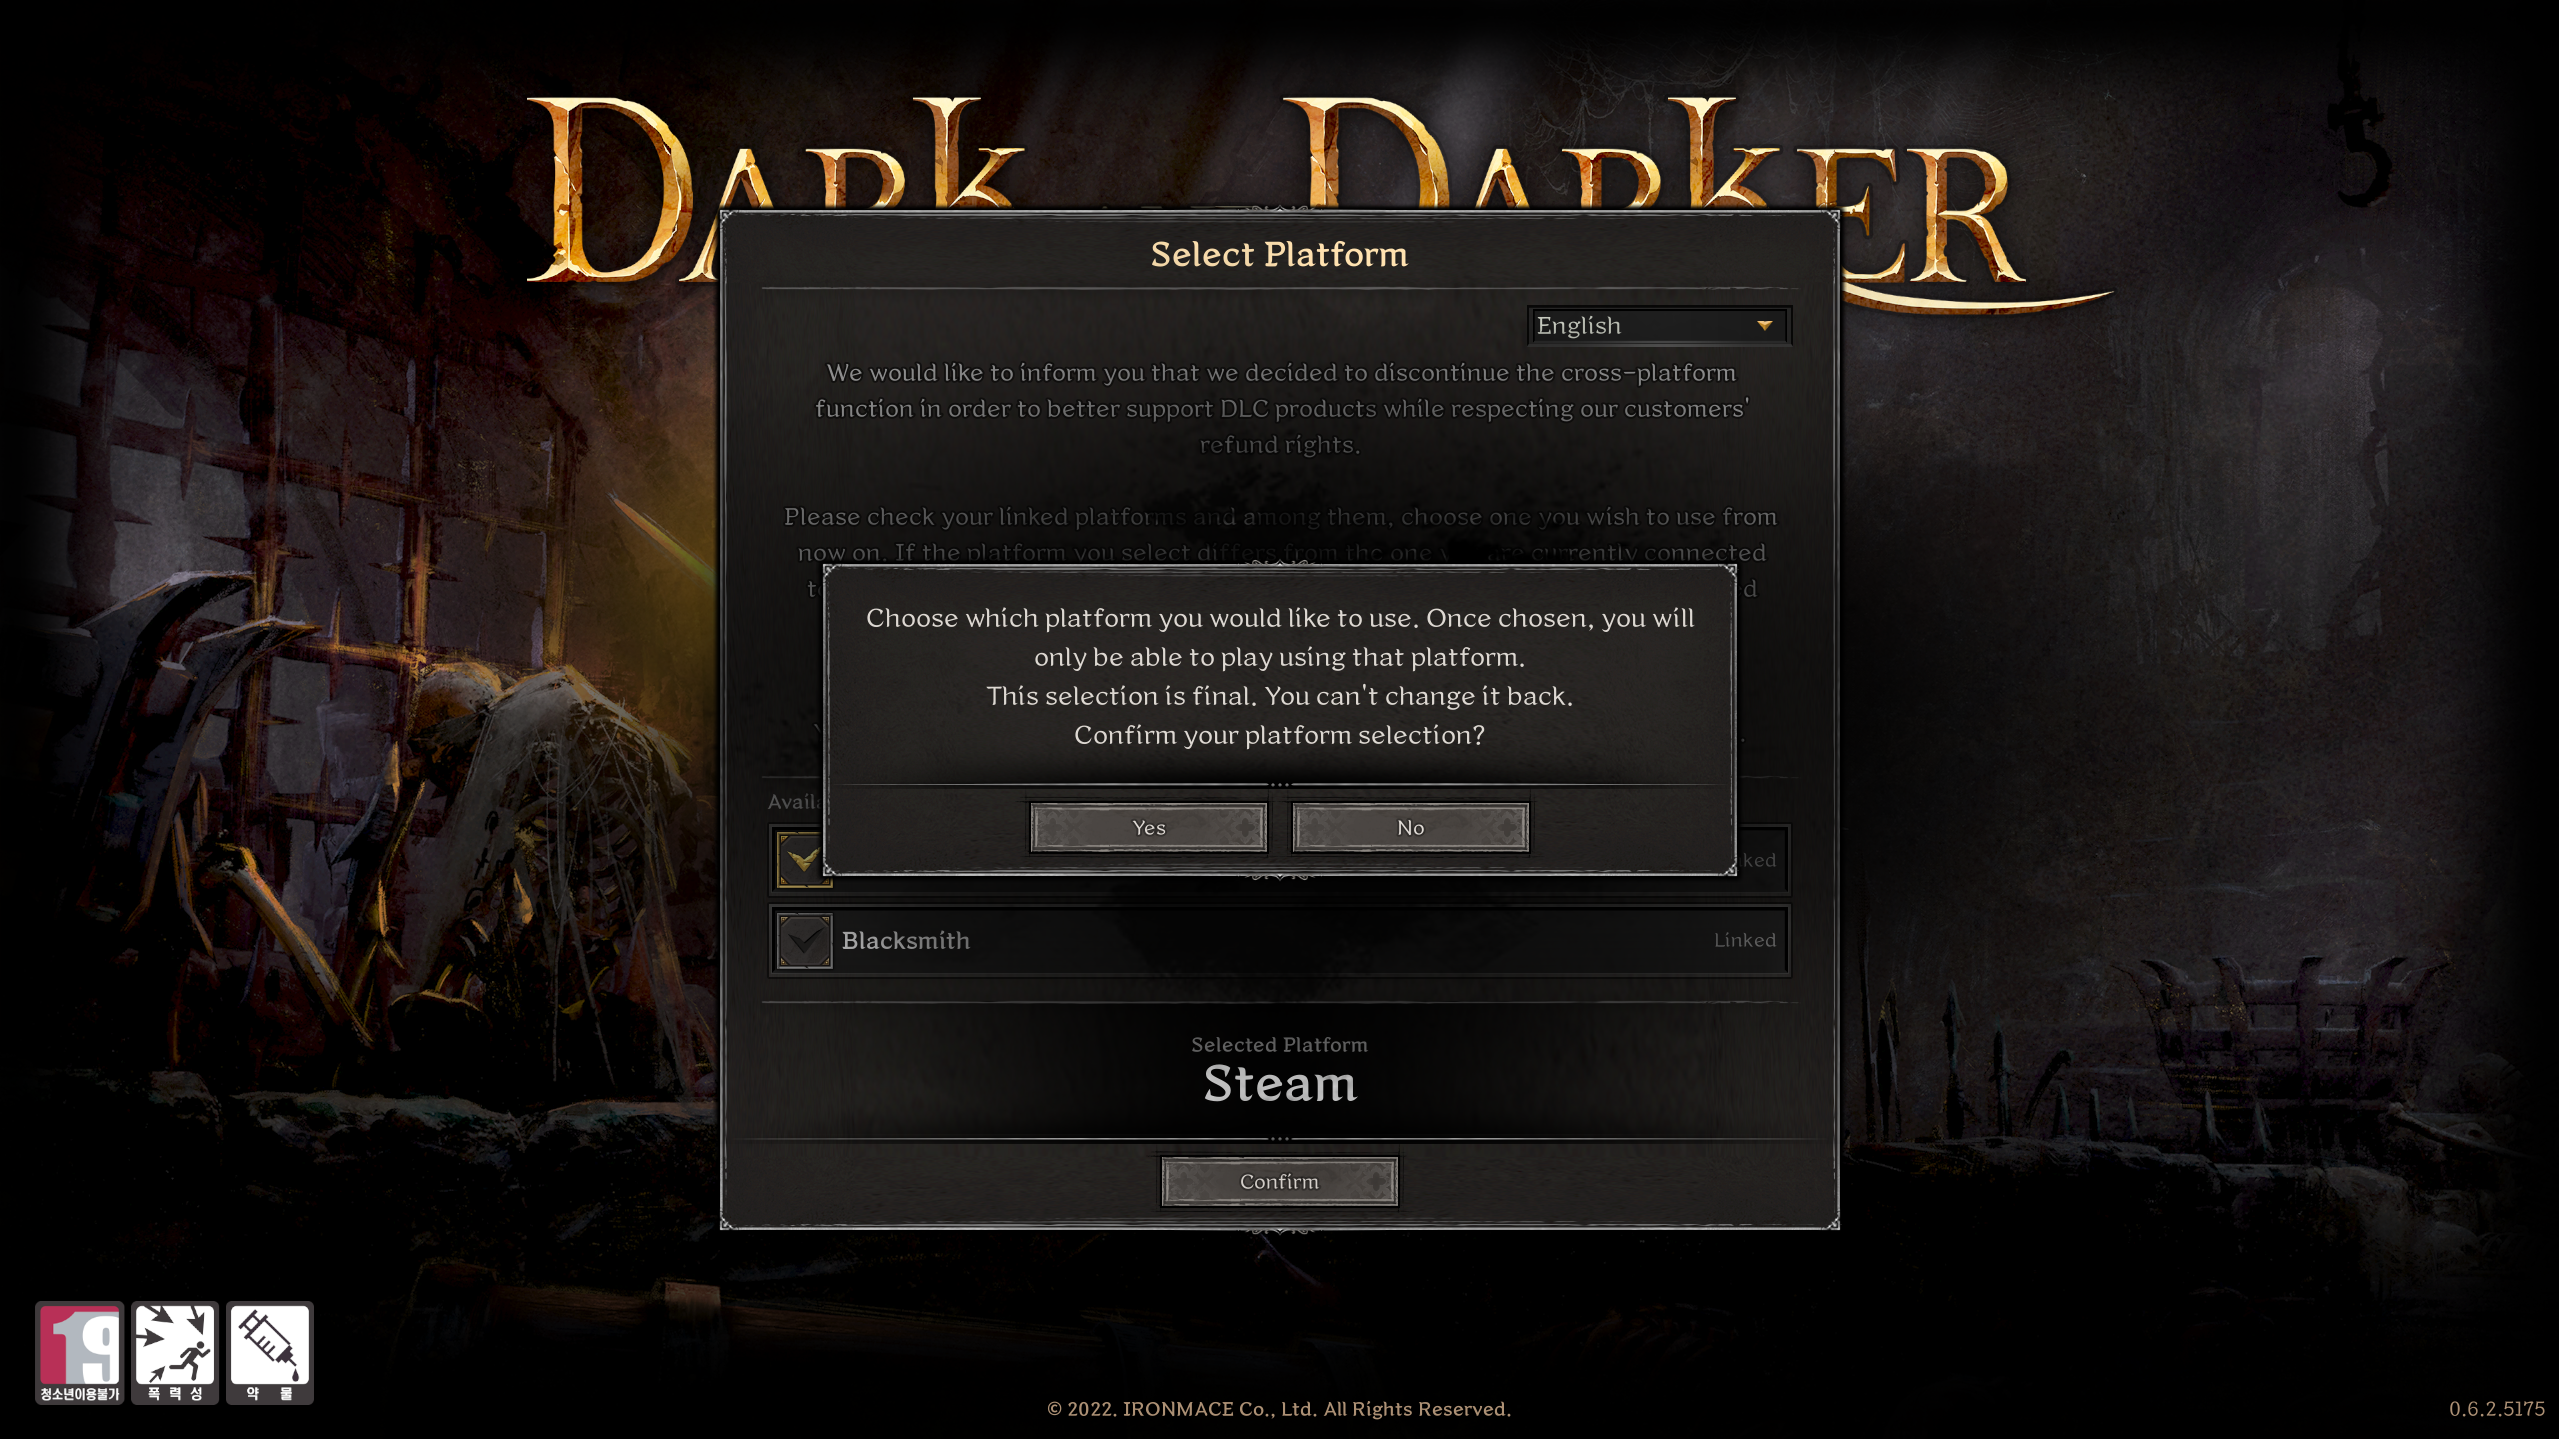2559x1439 pixels.
Task: Click the Select Platform dialog title
Action: (x=1279, y=254)
